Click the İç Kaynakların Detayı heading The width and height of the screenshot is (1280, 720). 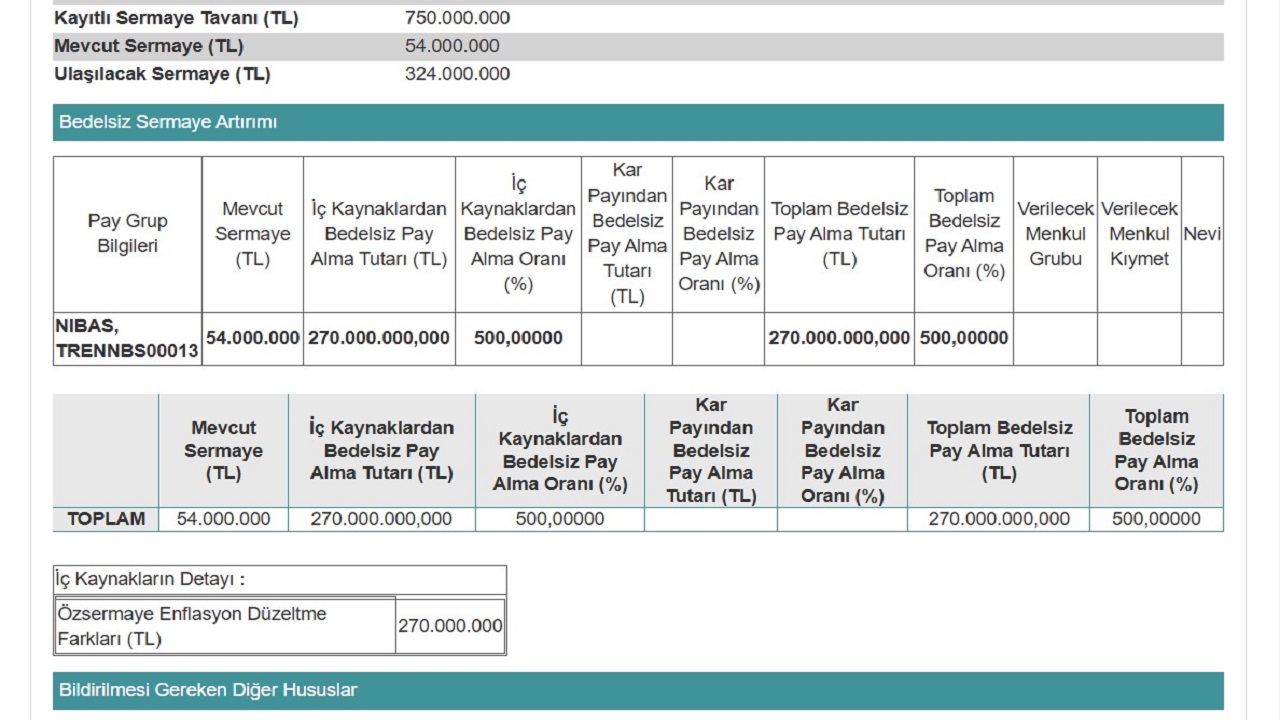151,579
